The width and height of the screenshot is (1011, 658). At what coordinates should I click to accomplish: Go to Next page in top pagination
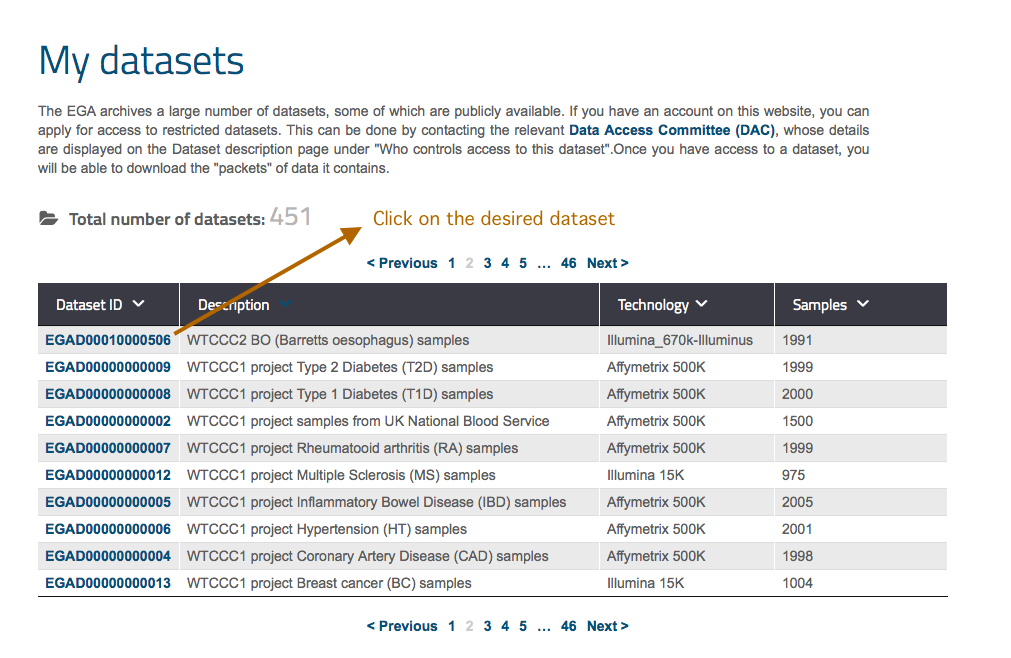point(607,263)
